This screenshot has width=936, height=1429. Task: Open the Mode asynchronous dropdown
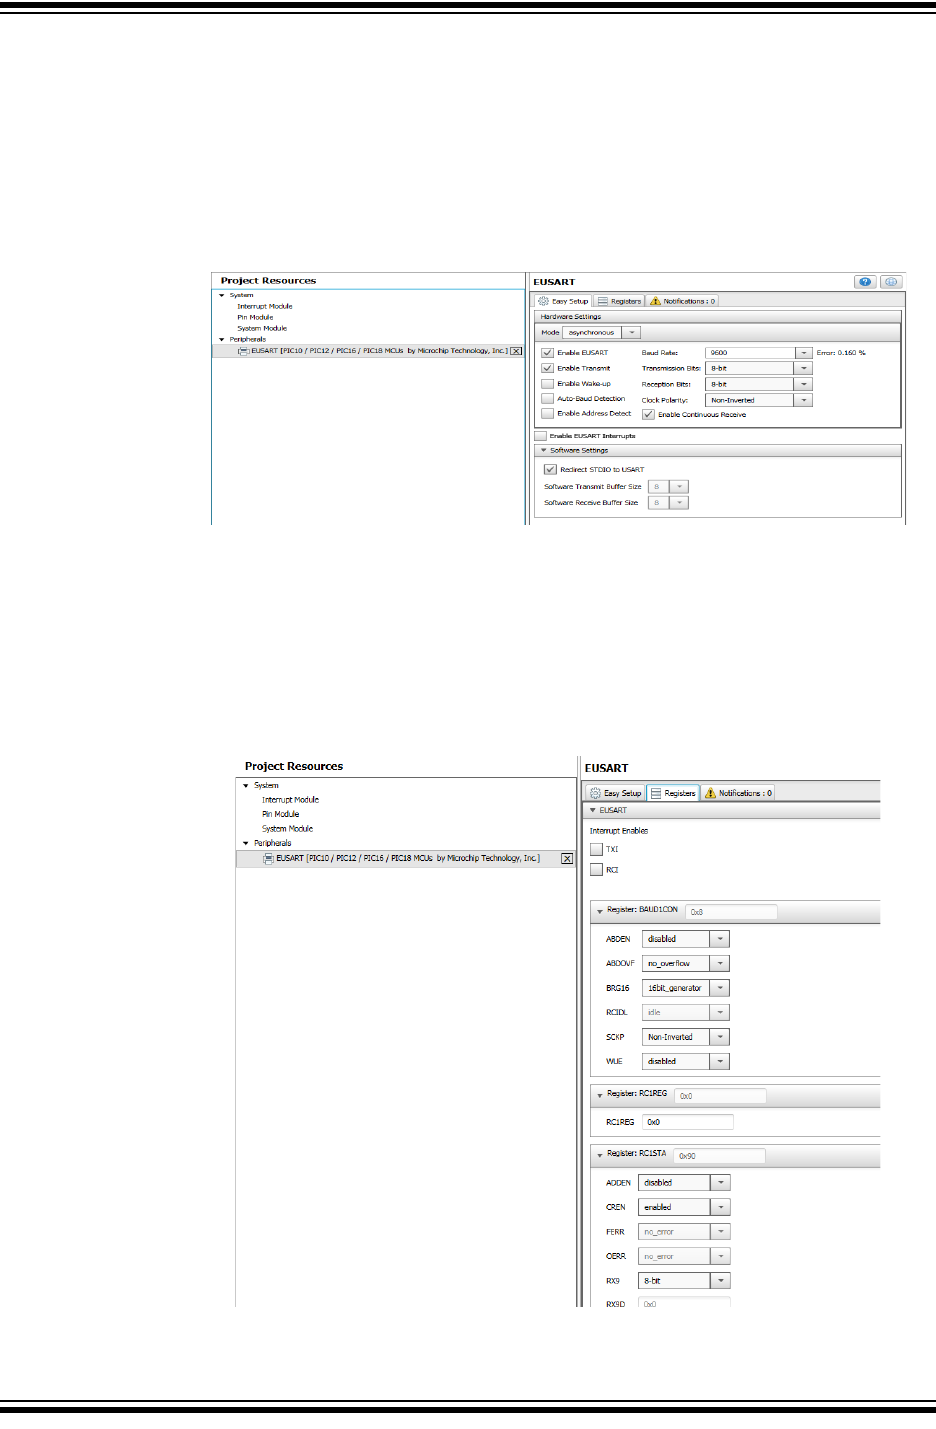tap(632, 332)
